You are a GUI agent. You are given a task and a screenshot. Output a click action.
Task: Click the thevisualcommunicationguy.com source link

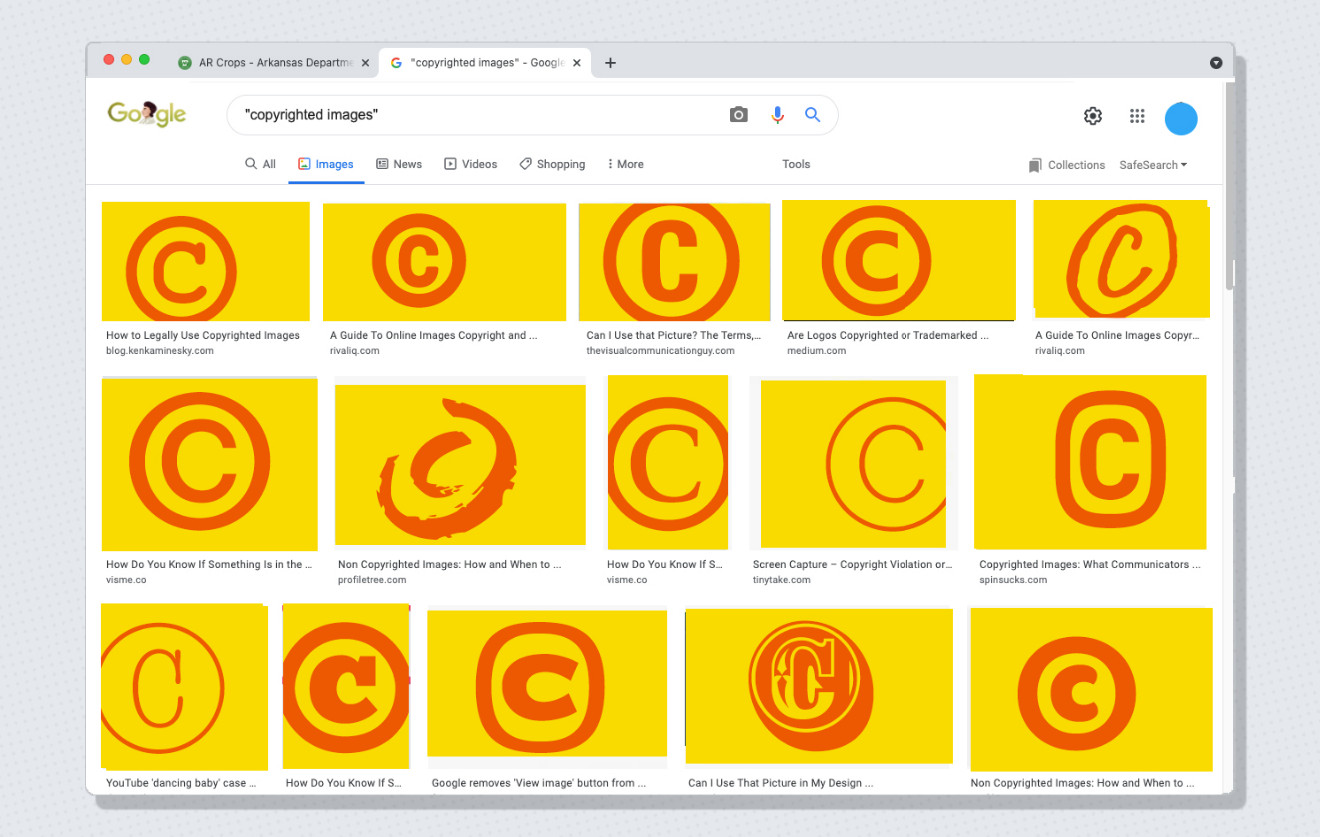[660, 351]
